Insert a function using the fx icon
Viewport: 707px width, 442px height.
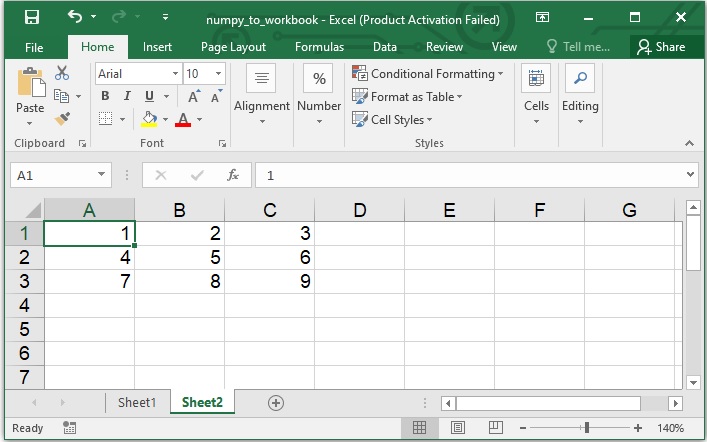pyautogui.click(x=233, y=175)
